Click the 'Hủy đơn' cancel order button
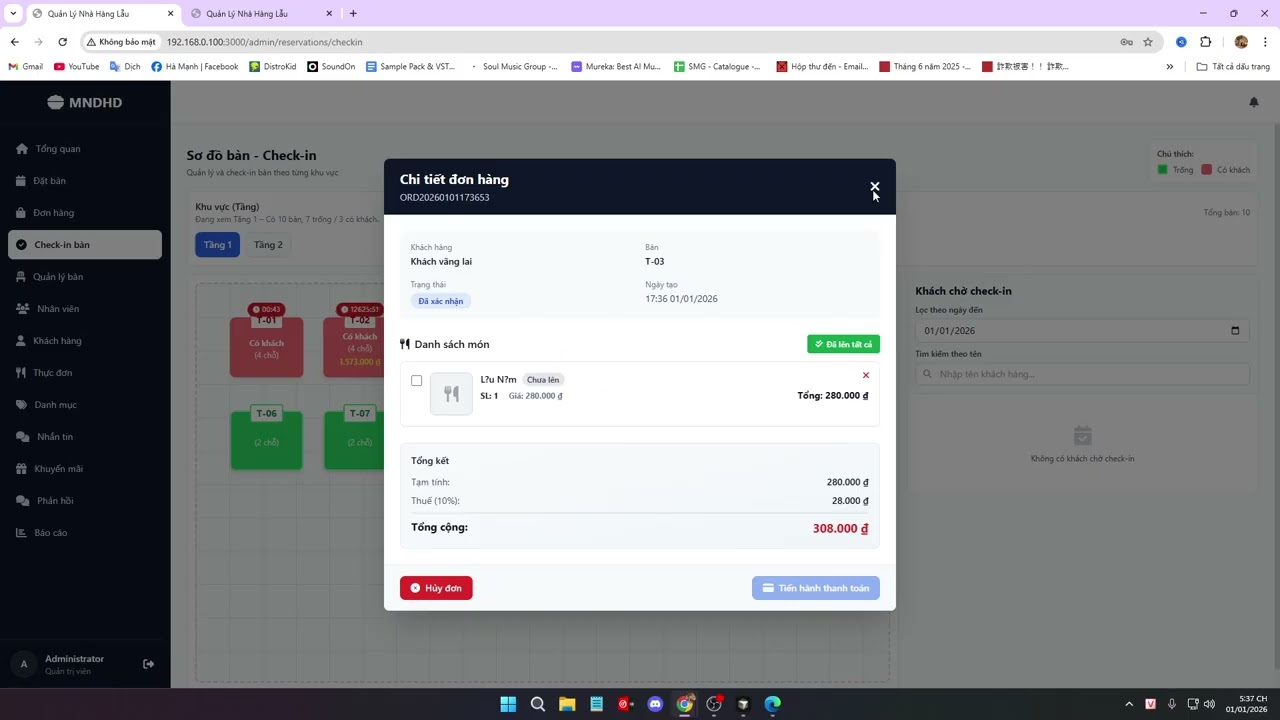 coord(436,588)
